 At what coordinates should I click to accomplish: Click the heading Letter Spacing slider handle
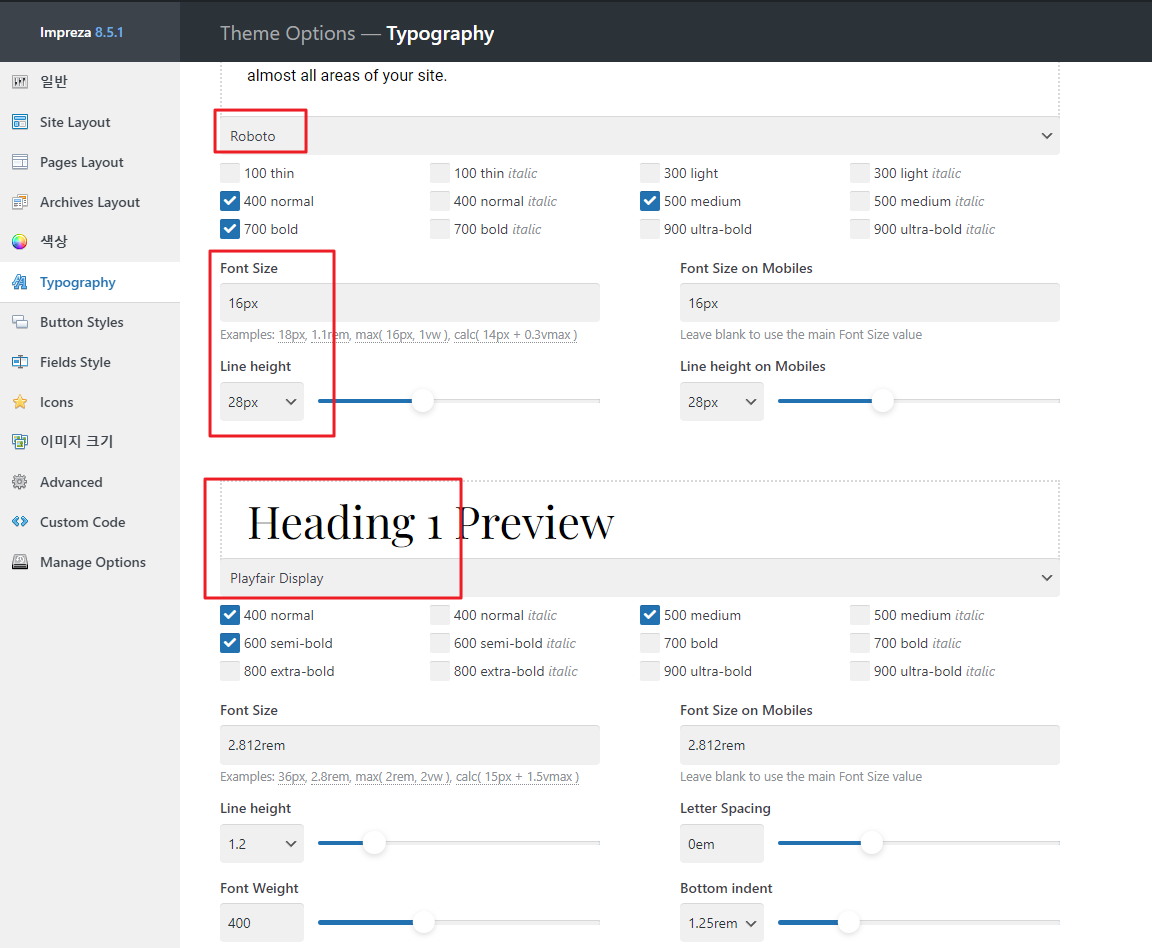871,842
